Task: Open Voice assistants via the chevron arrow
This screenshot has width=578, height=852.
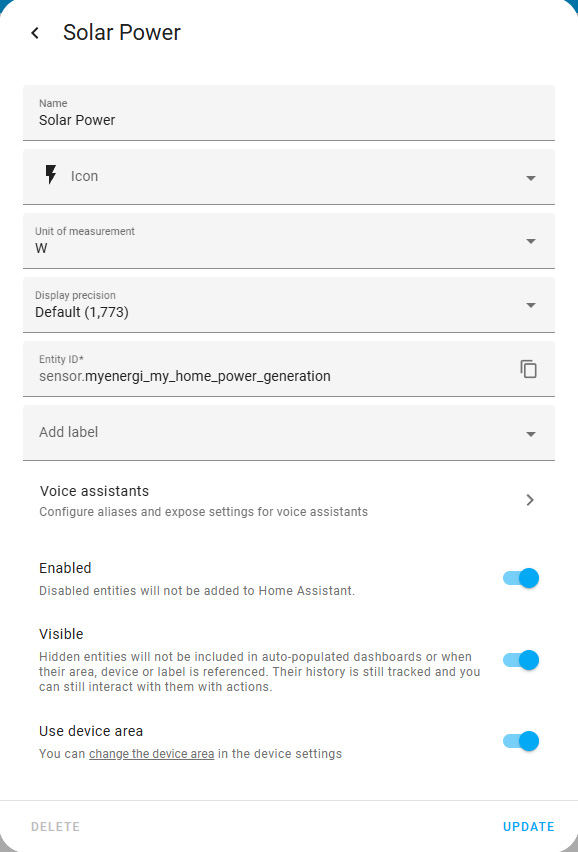Action: (x=530, y=500)
